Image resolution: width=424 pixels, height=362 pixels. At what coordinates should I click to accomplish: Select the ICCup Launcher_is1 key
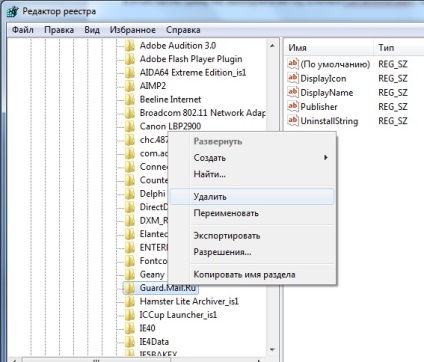tap(178, 315)
